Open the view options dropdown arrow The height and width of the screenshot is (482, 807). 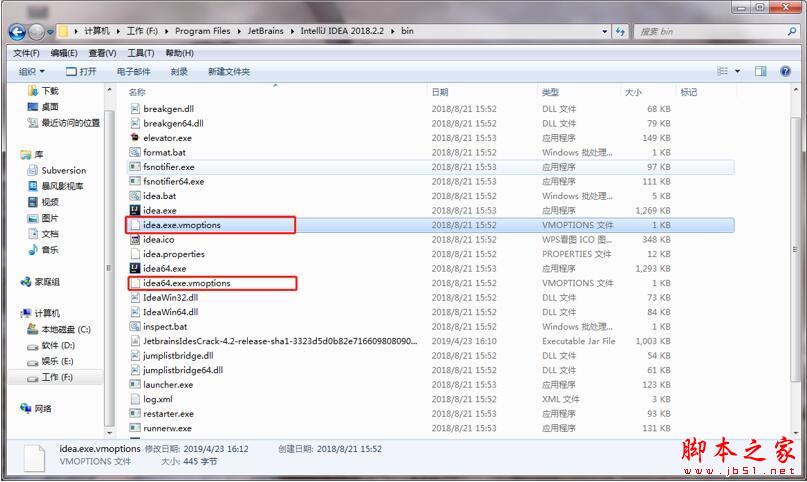coord(738,71)
